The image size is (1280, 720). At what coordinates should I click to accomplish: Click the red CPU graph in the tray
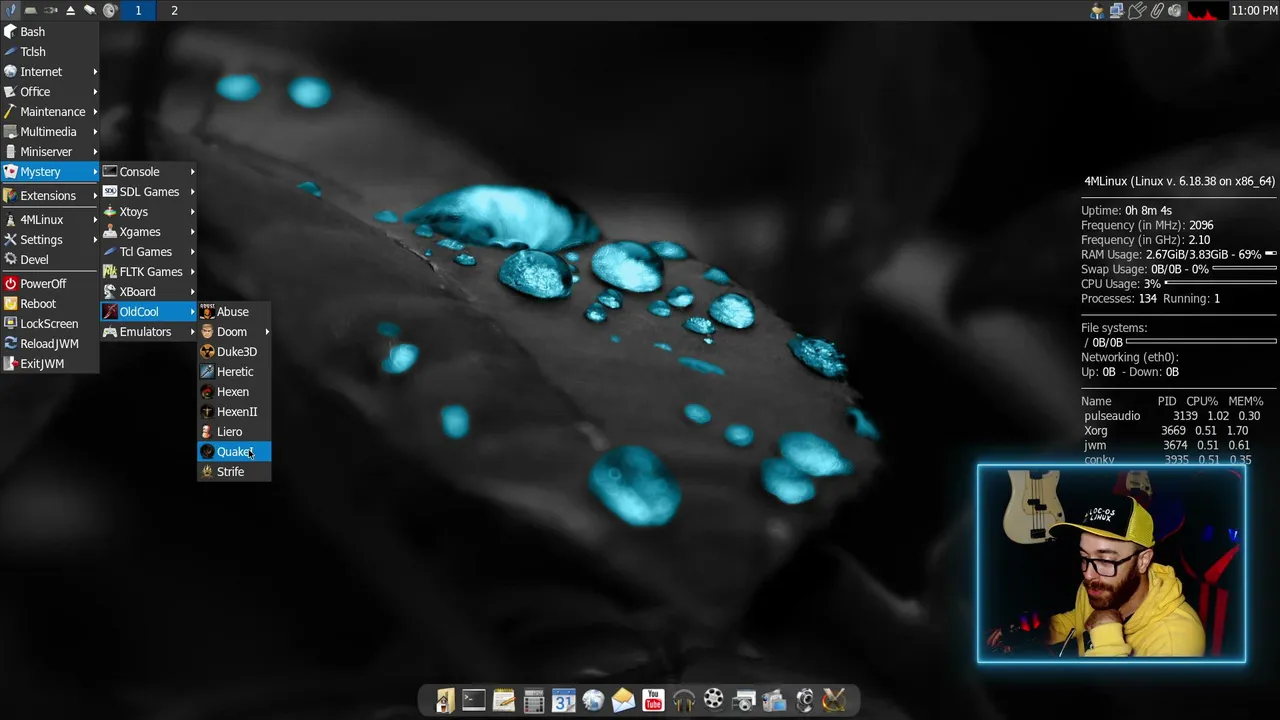tap(1206, 10)
